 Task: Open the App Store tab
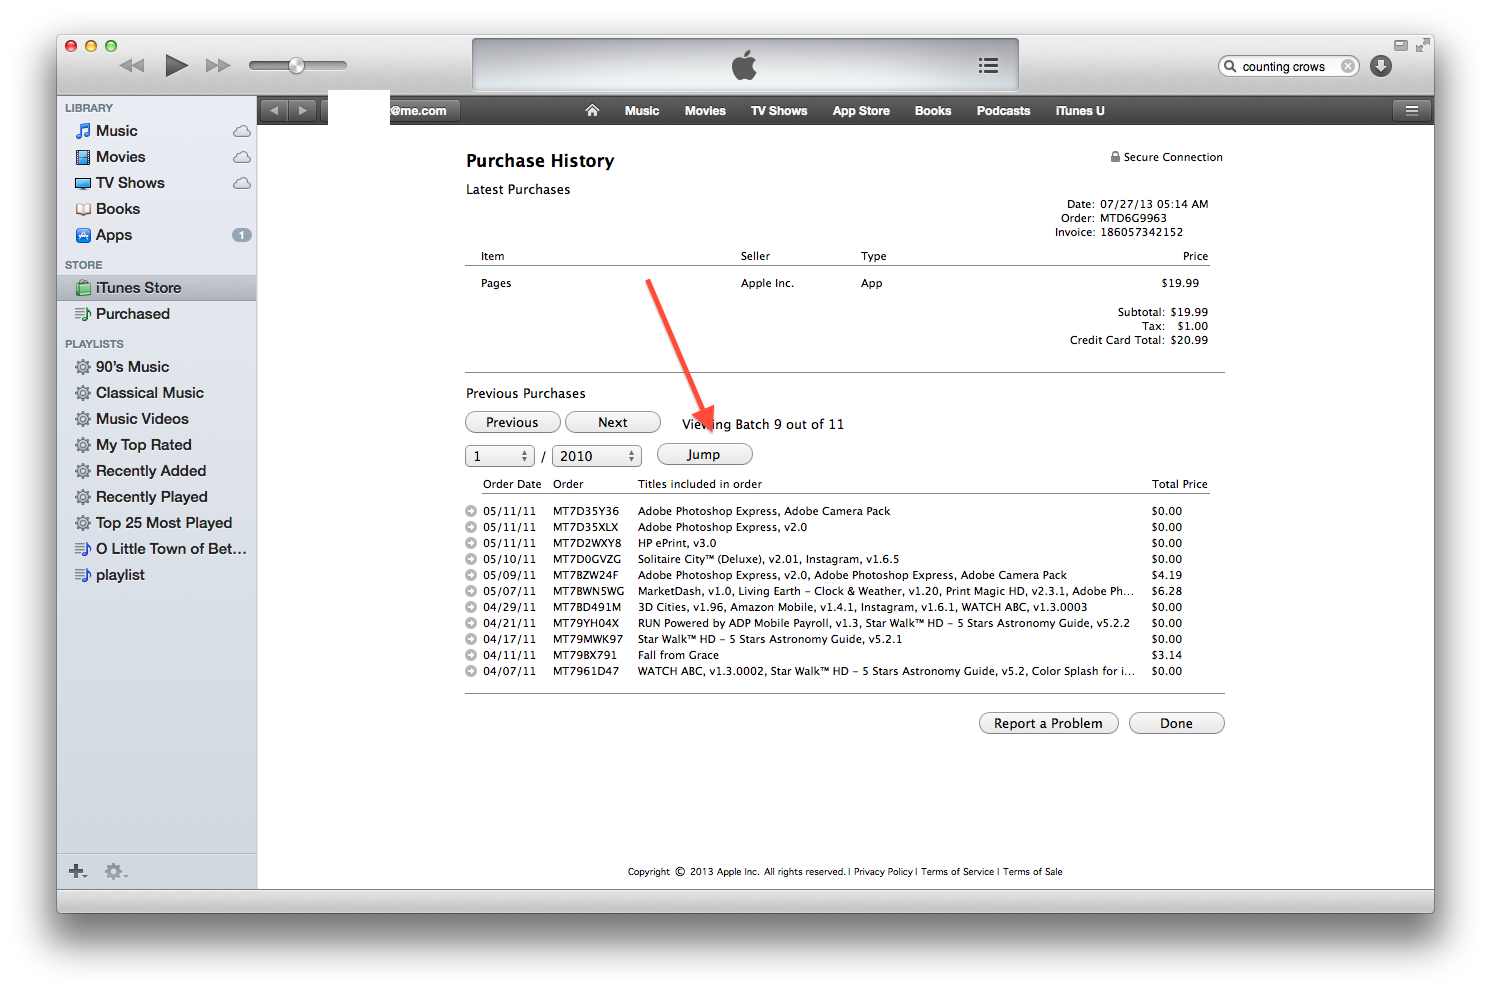[861, 111]
